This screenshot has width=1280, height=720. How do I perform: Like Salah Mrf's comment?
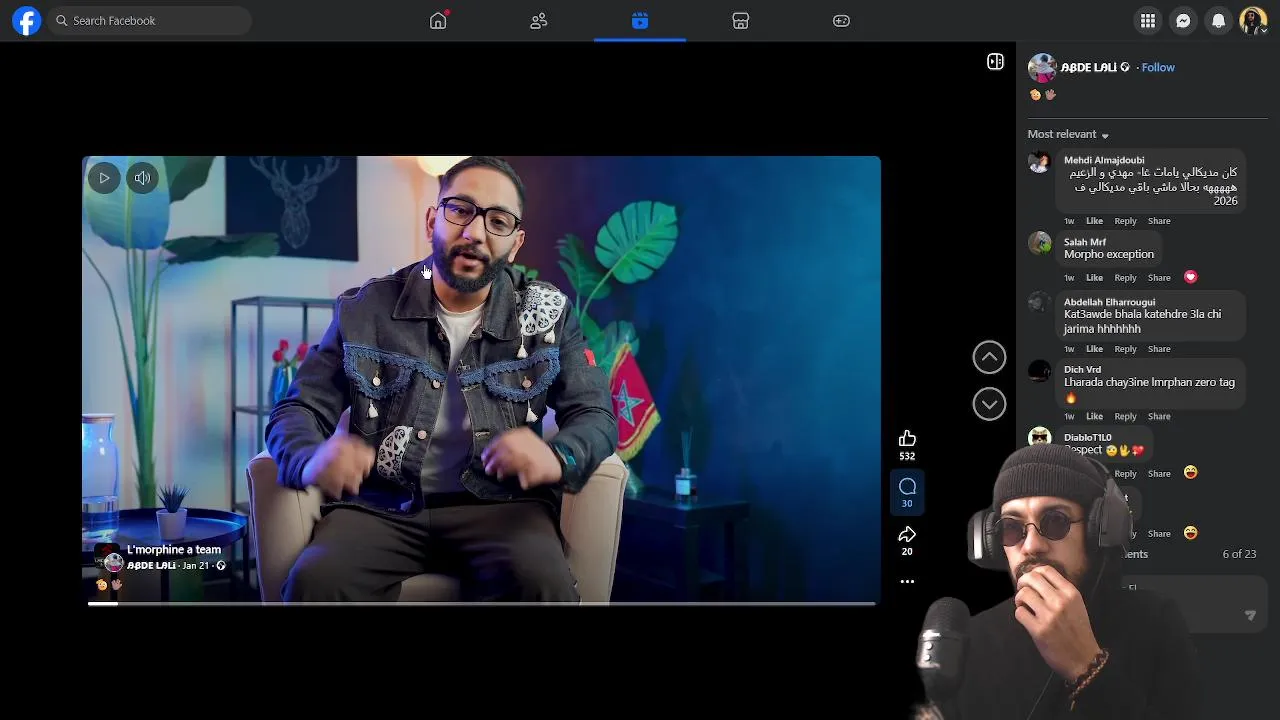1095,278
